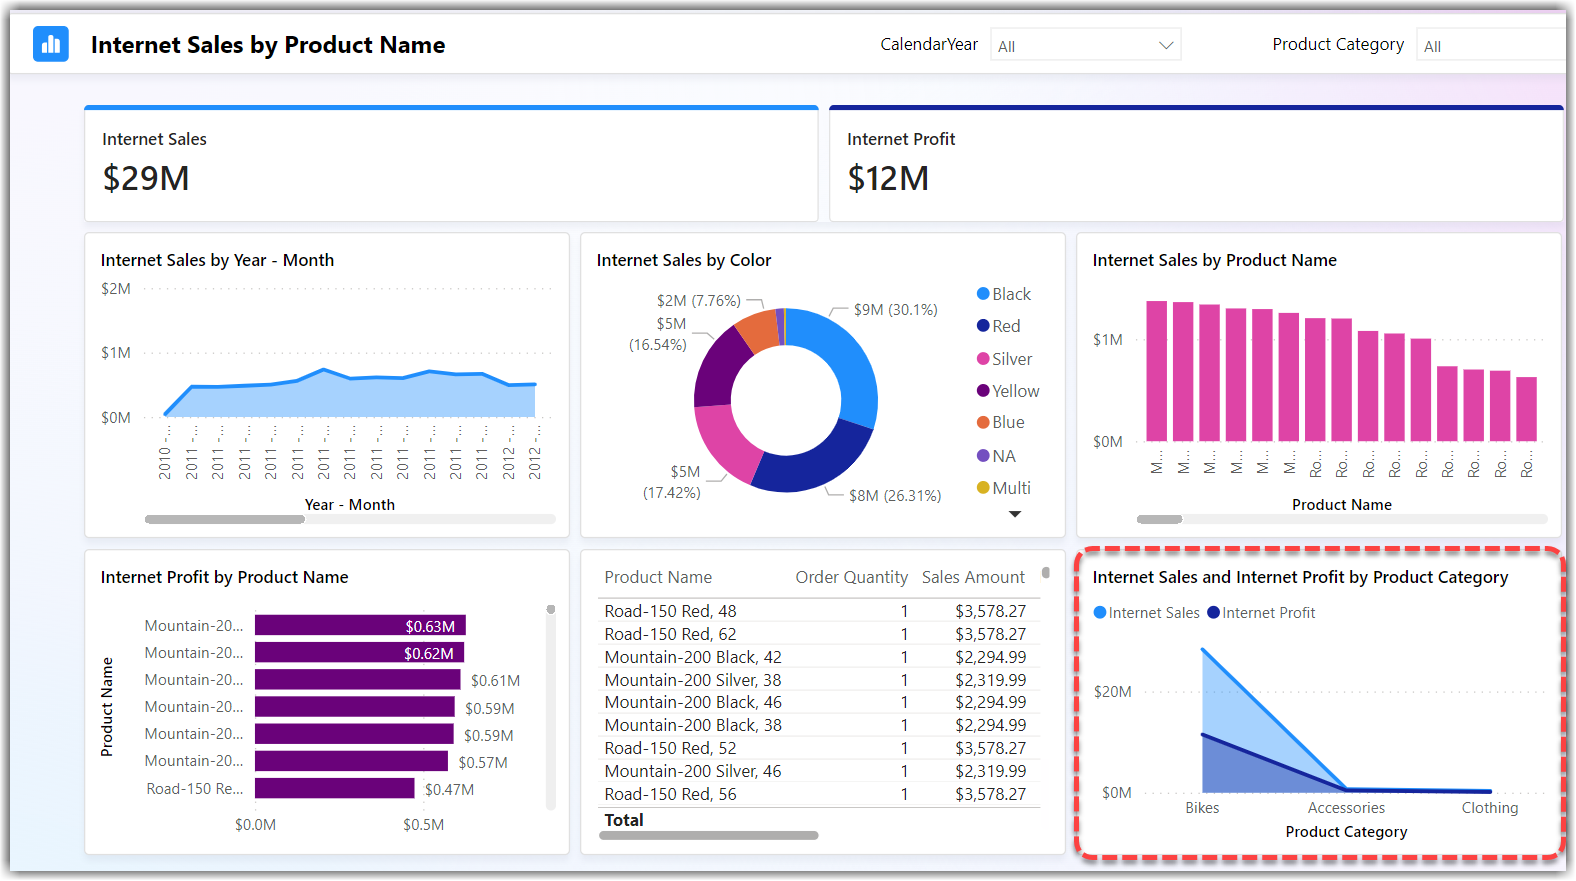The image size is (1576, 881).
Task: Click Sales Amount column header
Action: pyautogui.click(x=973, y=577)
